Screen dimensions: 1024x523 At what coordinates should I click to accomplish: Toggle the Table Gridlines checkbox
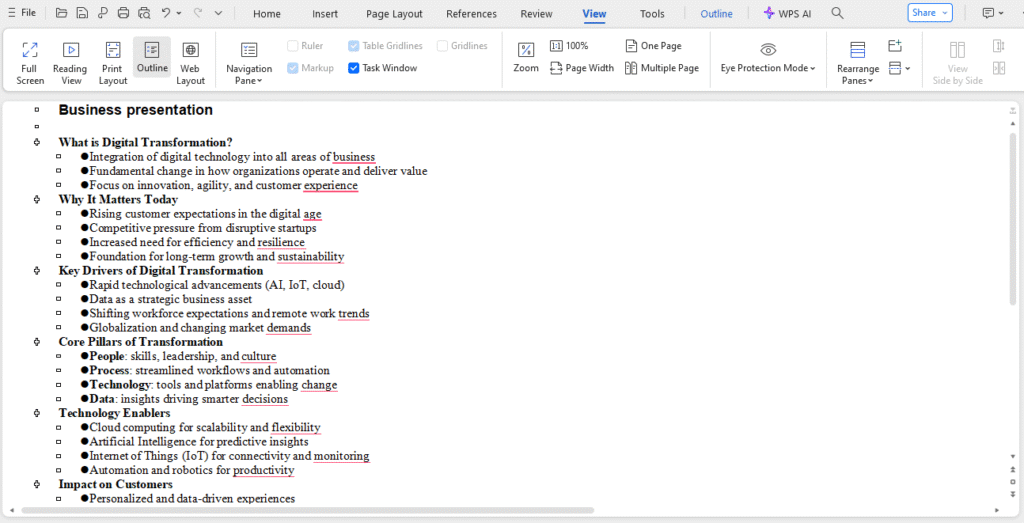(x=354, y=46)
